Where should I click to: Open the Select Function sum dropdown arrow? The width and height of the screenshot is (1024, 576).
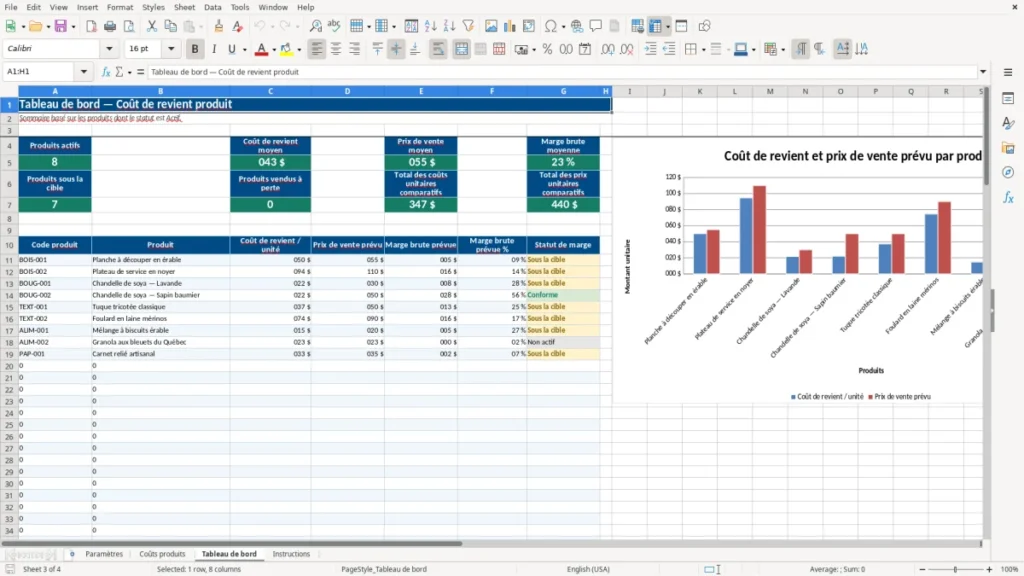tap(129, 72)
